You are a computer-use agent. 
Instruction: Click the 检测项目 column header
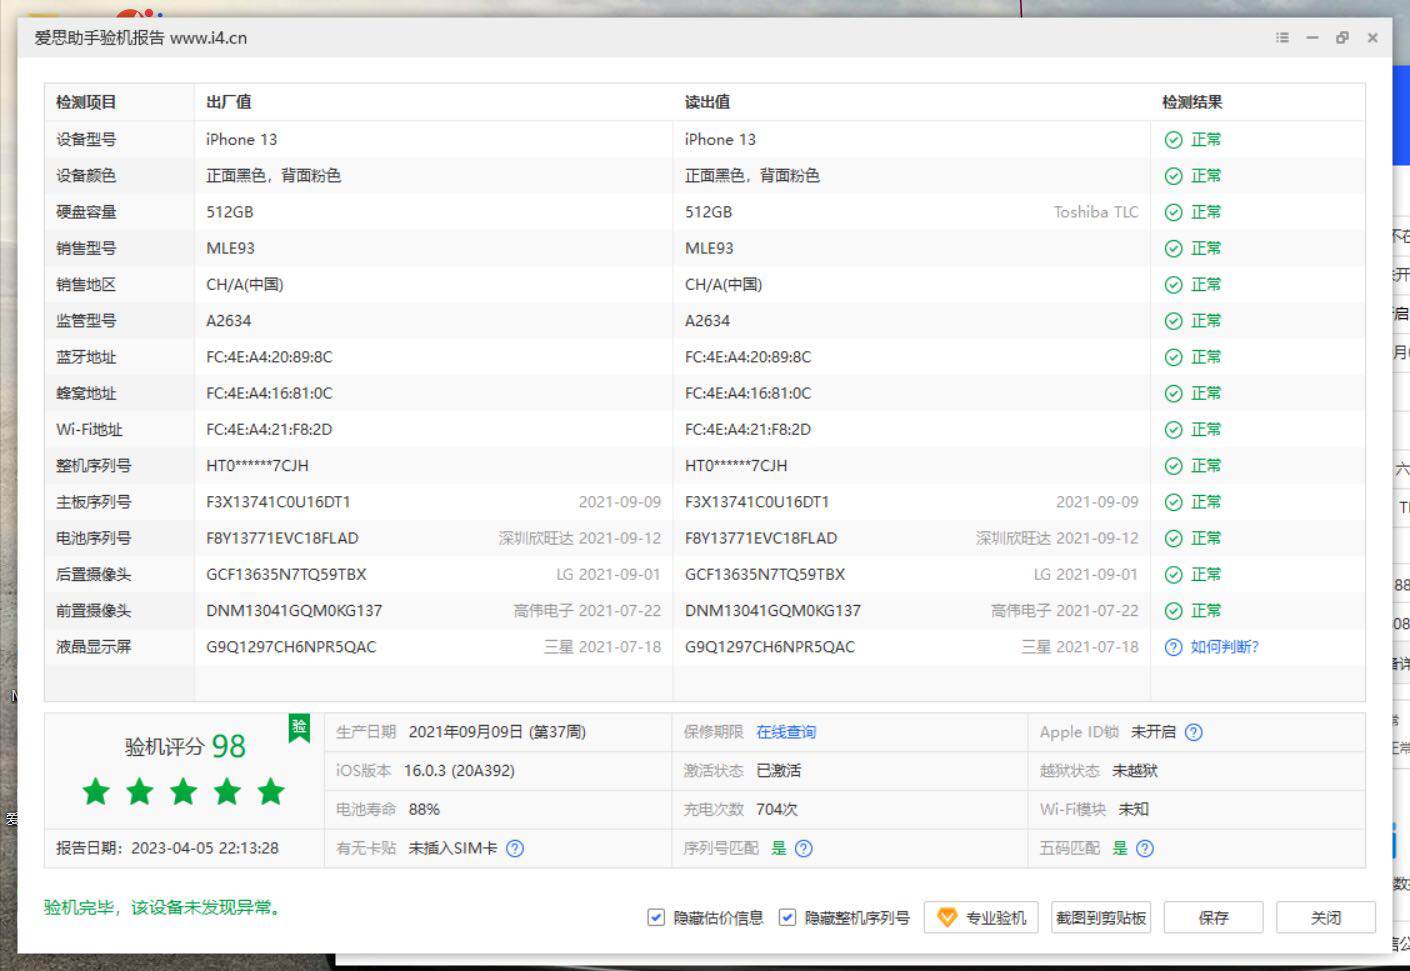(x=86, y=102)
